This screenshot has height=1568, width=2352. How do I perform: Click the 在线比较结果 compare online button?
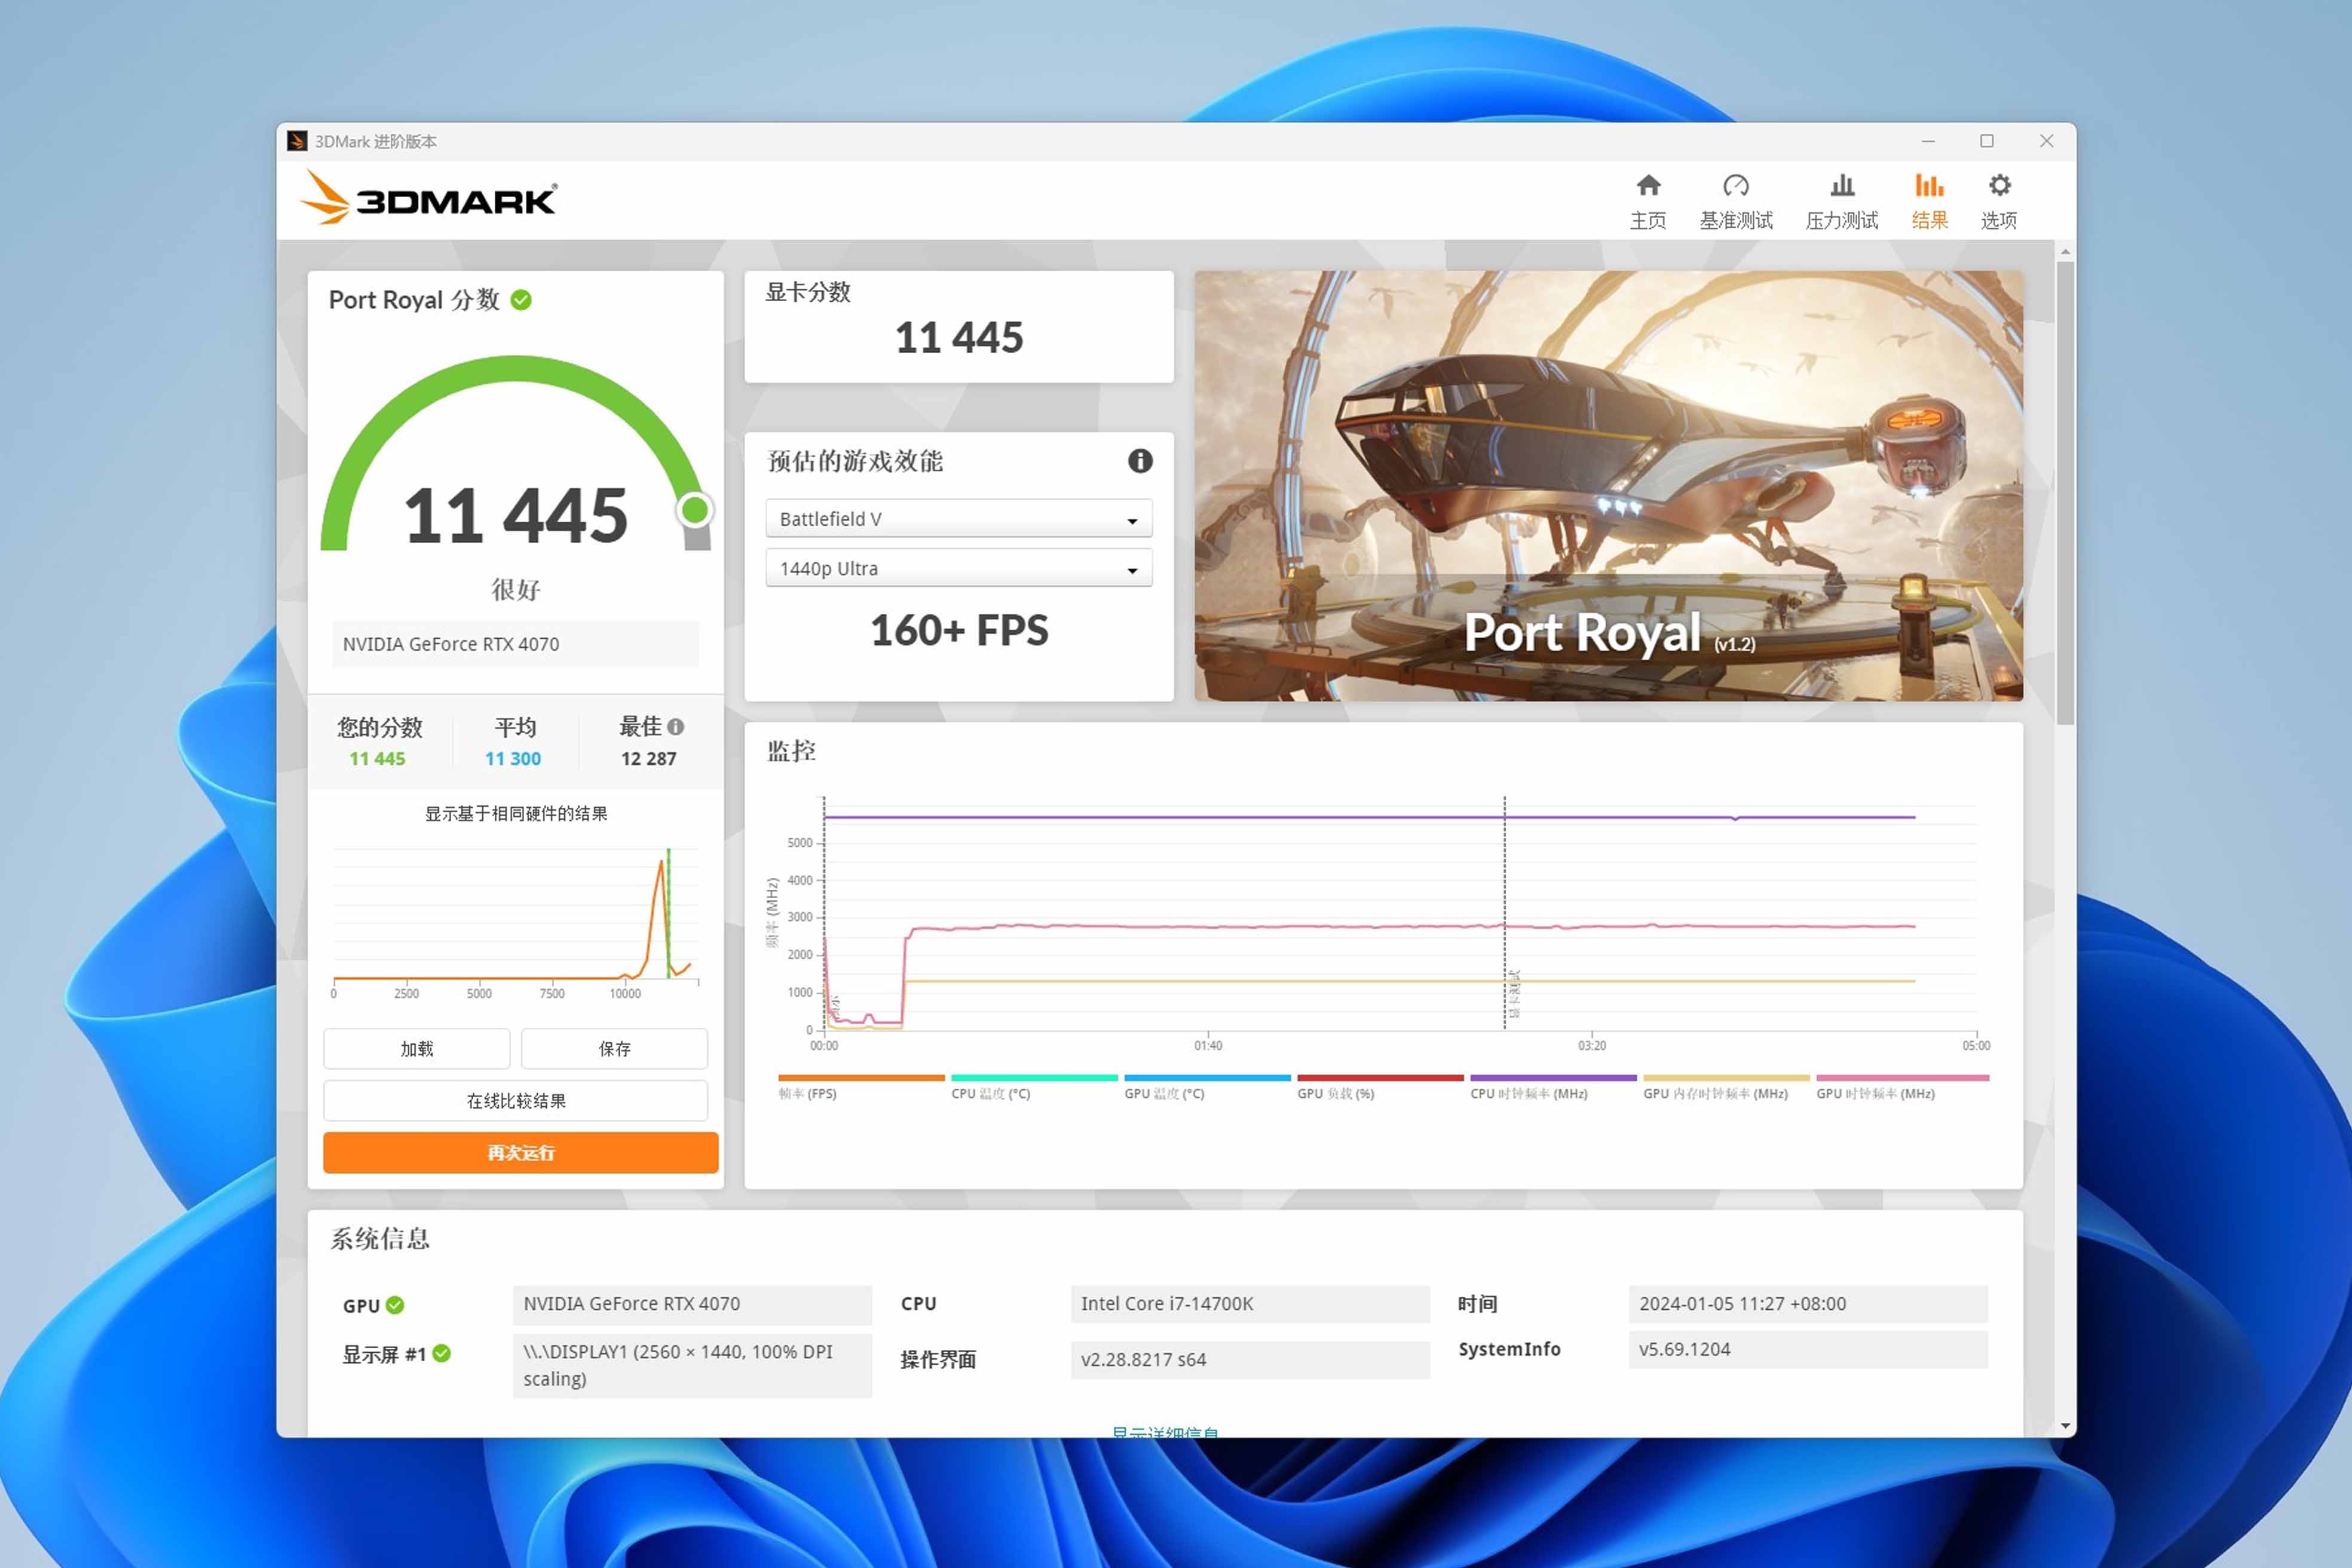pos(516,1101)
